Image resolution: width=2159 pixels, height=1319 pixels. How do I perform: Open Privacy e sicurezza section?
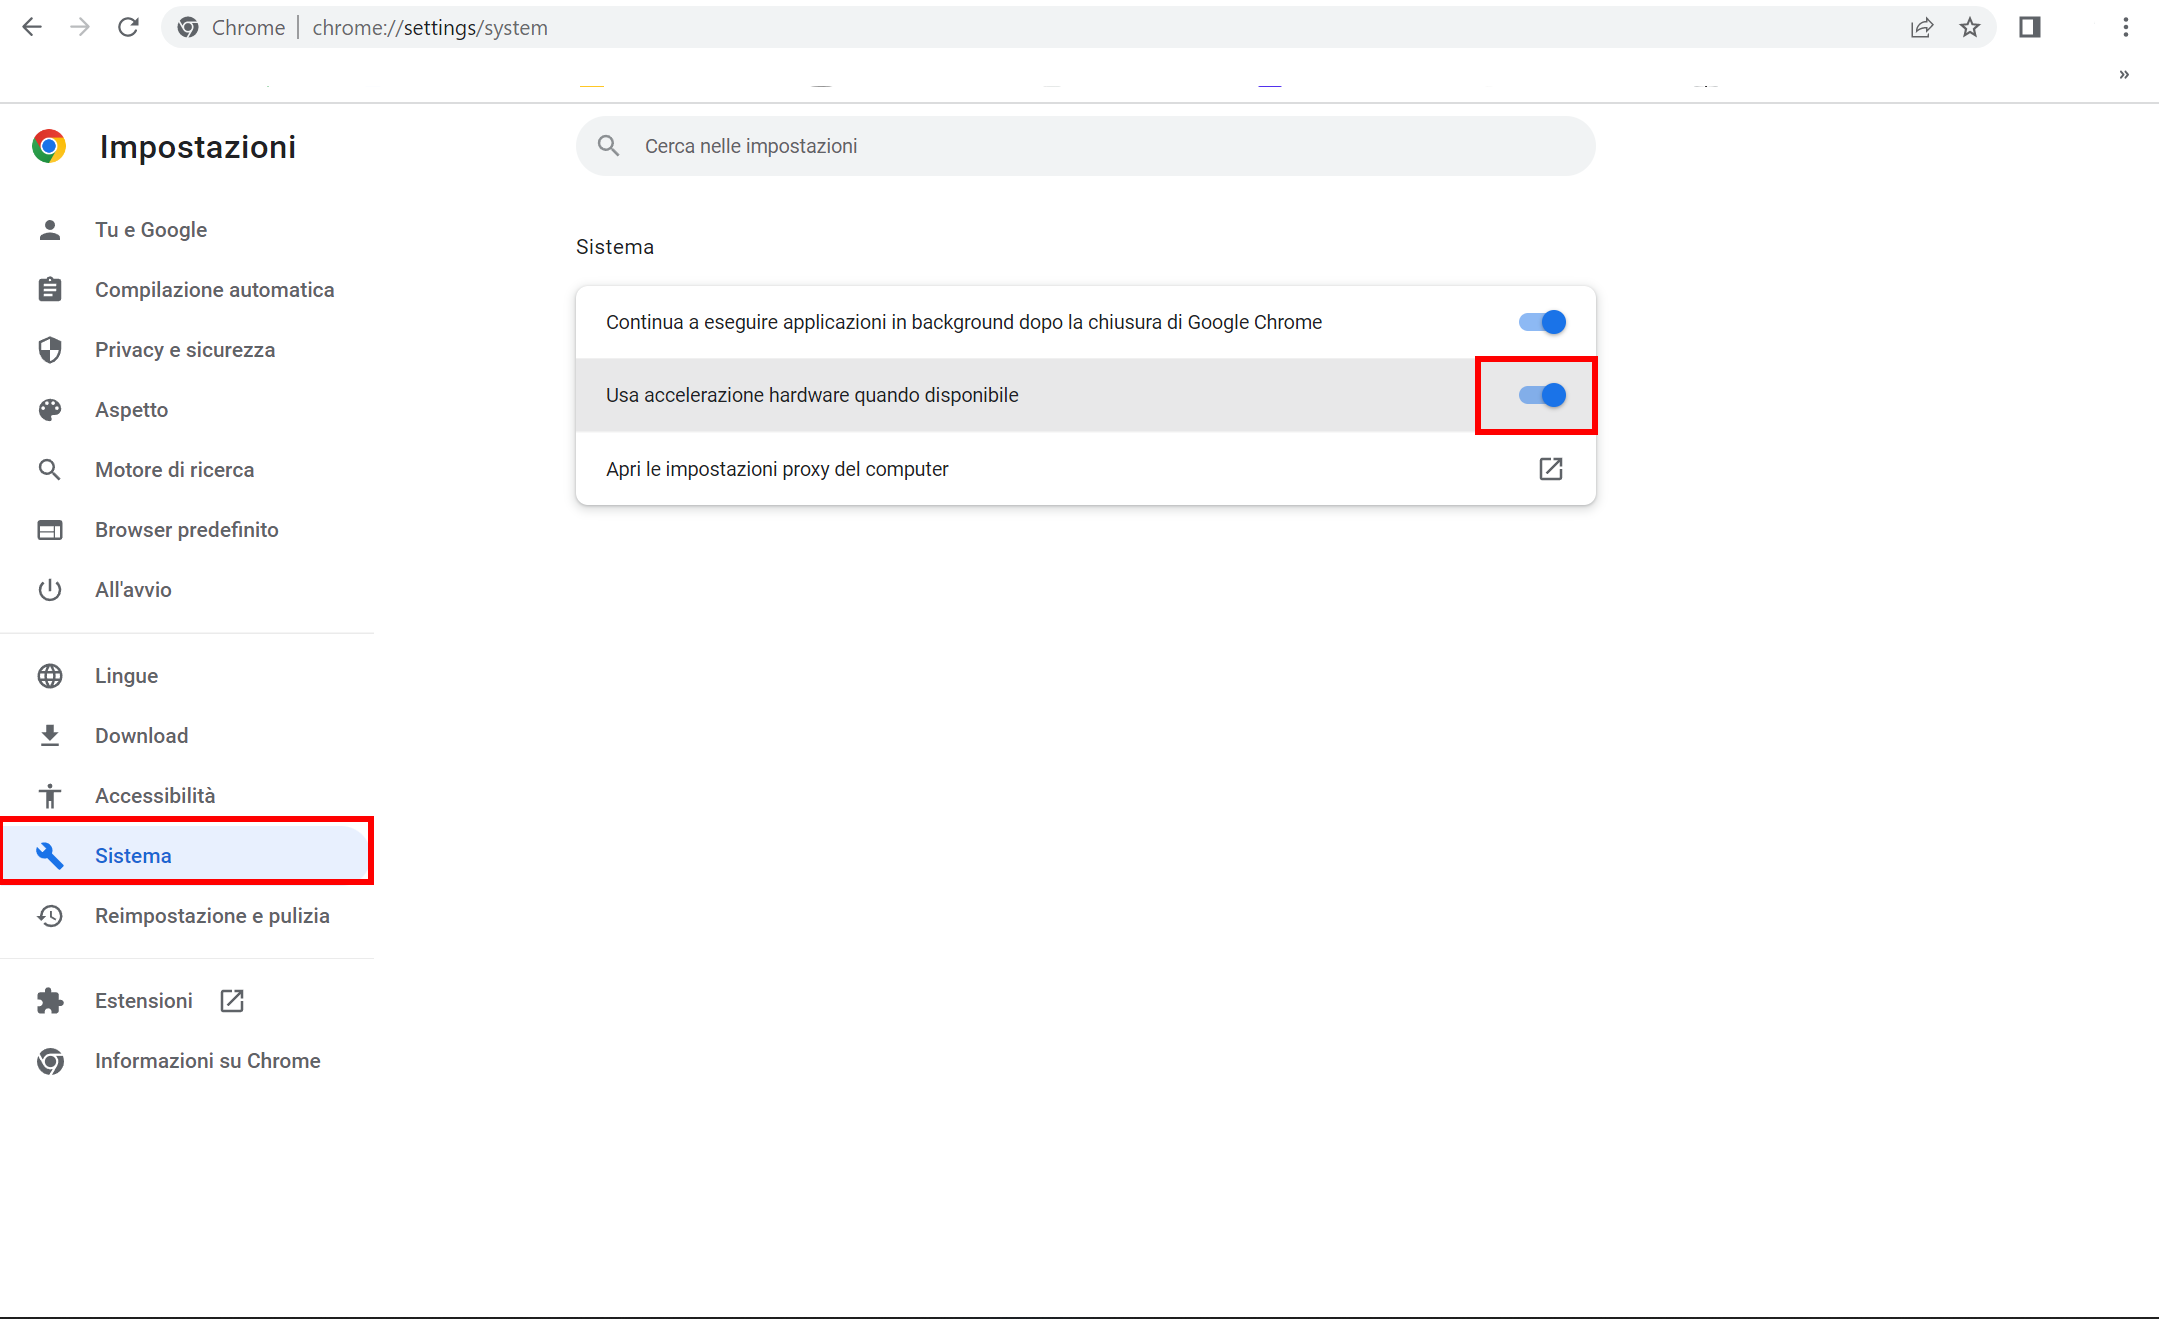tap(185, 350)
